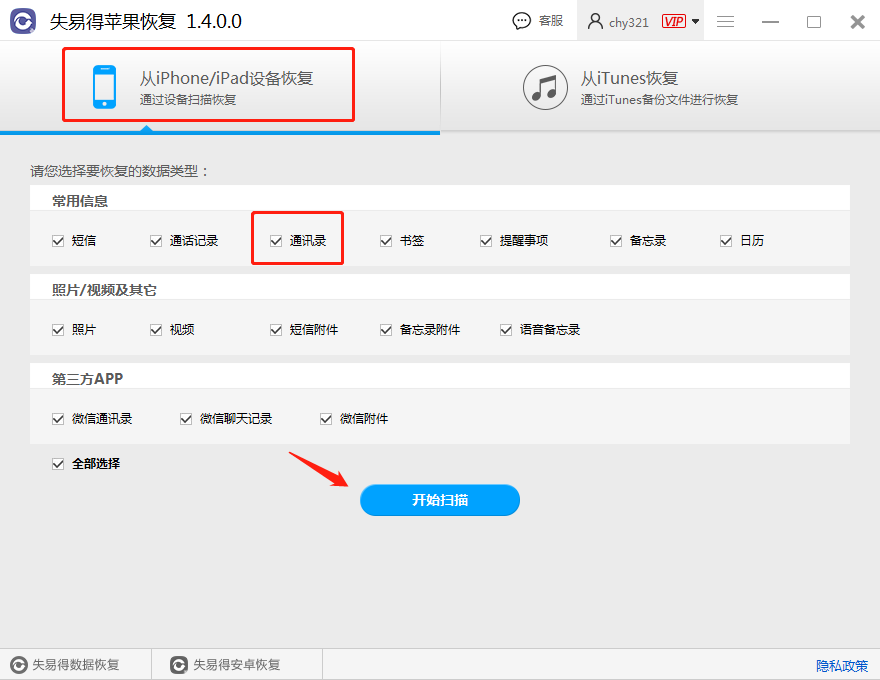
Task: Toggle the 通讯录 checkbox
Action: (276, 241)
